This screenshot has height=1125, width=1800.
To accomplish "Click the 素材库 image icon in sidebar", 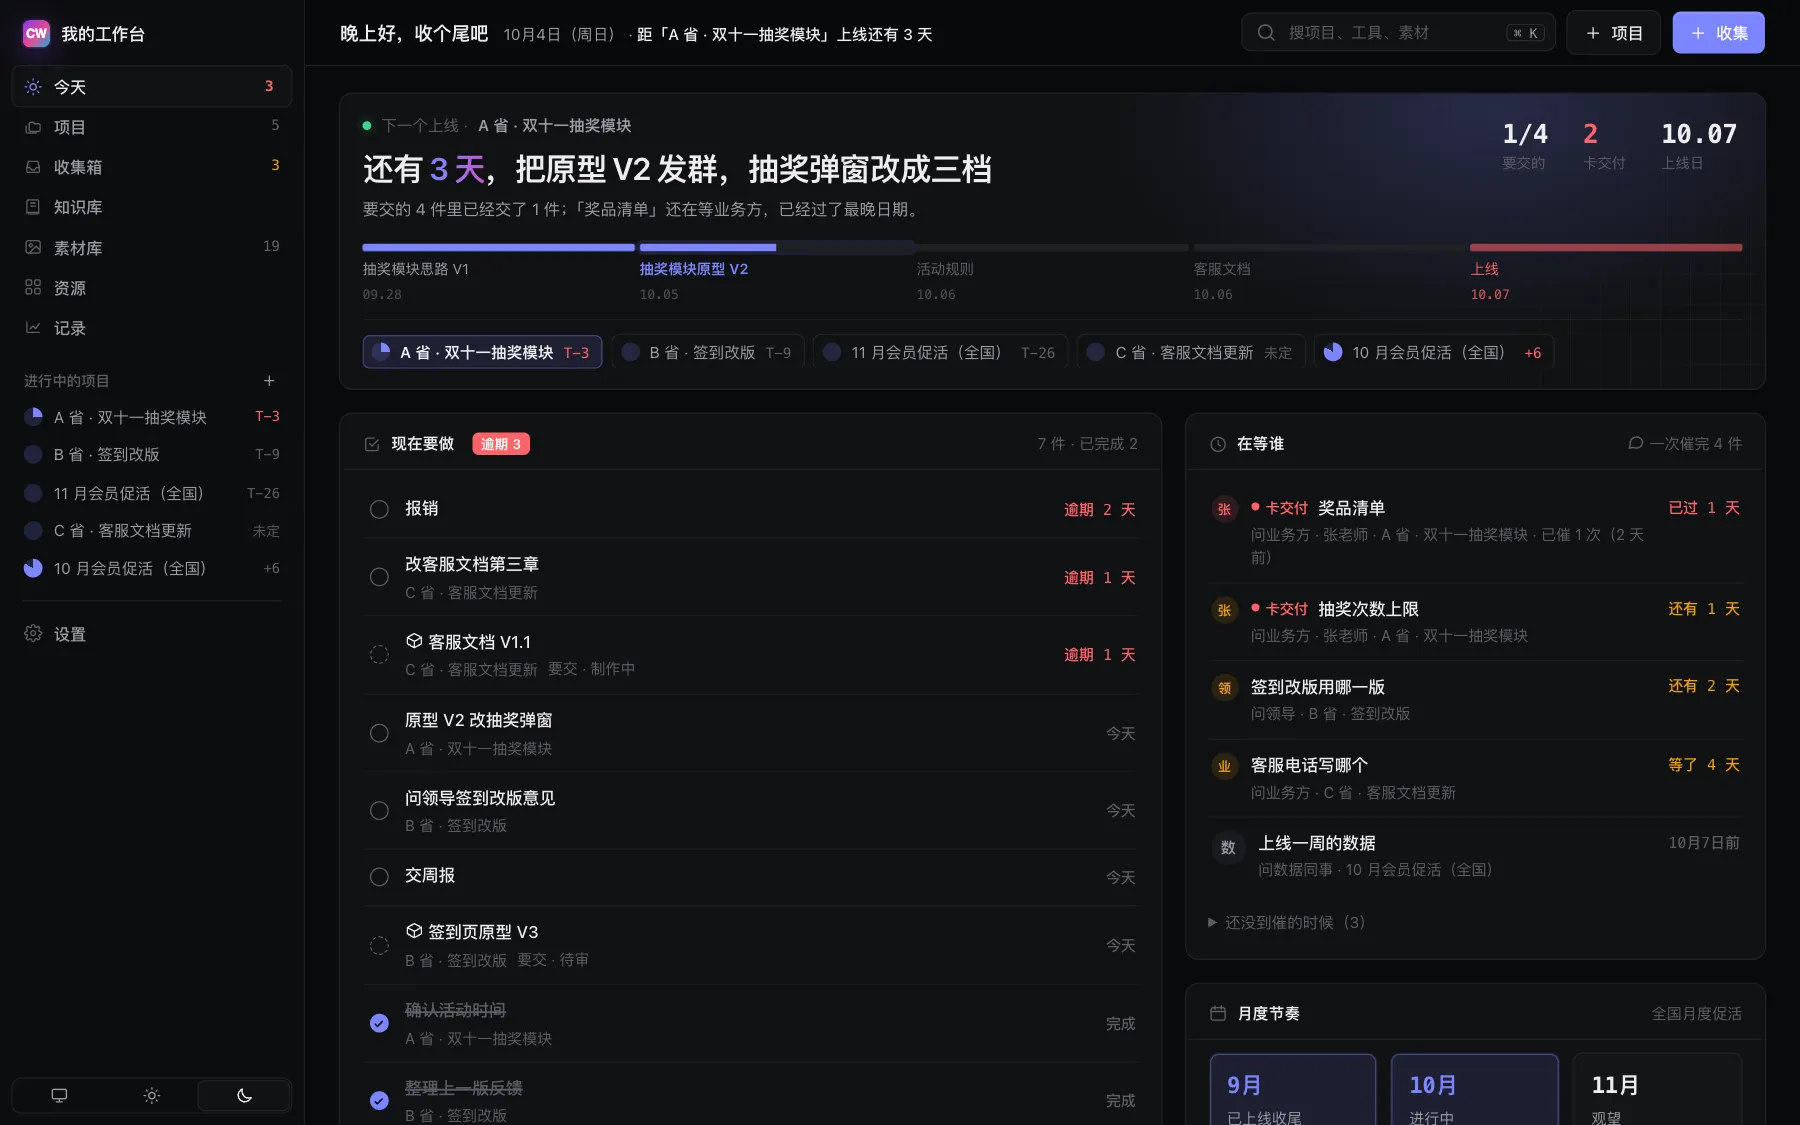I will click(33, 247).
